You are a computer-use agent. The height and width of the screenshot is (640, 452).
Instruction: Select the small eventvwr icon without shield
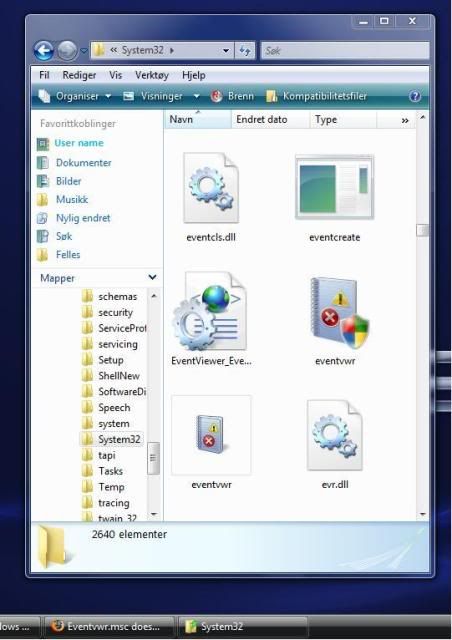(x=211, y=434)
